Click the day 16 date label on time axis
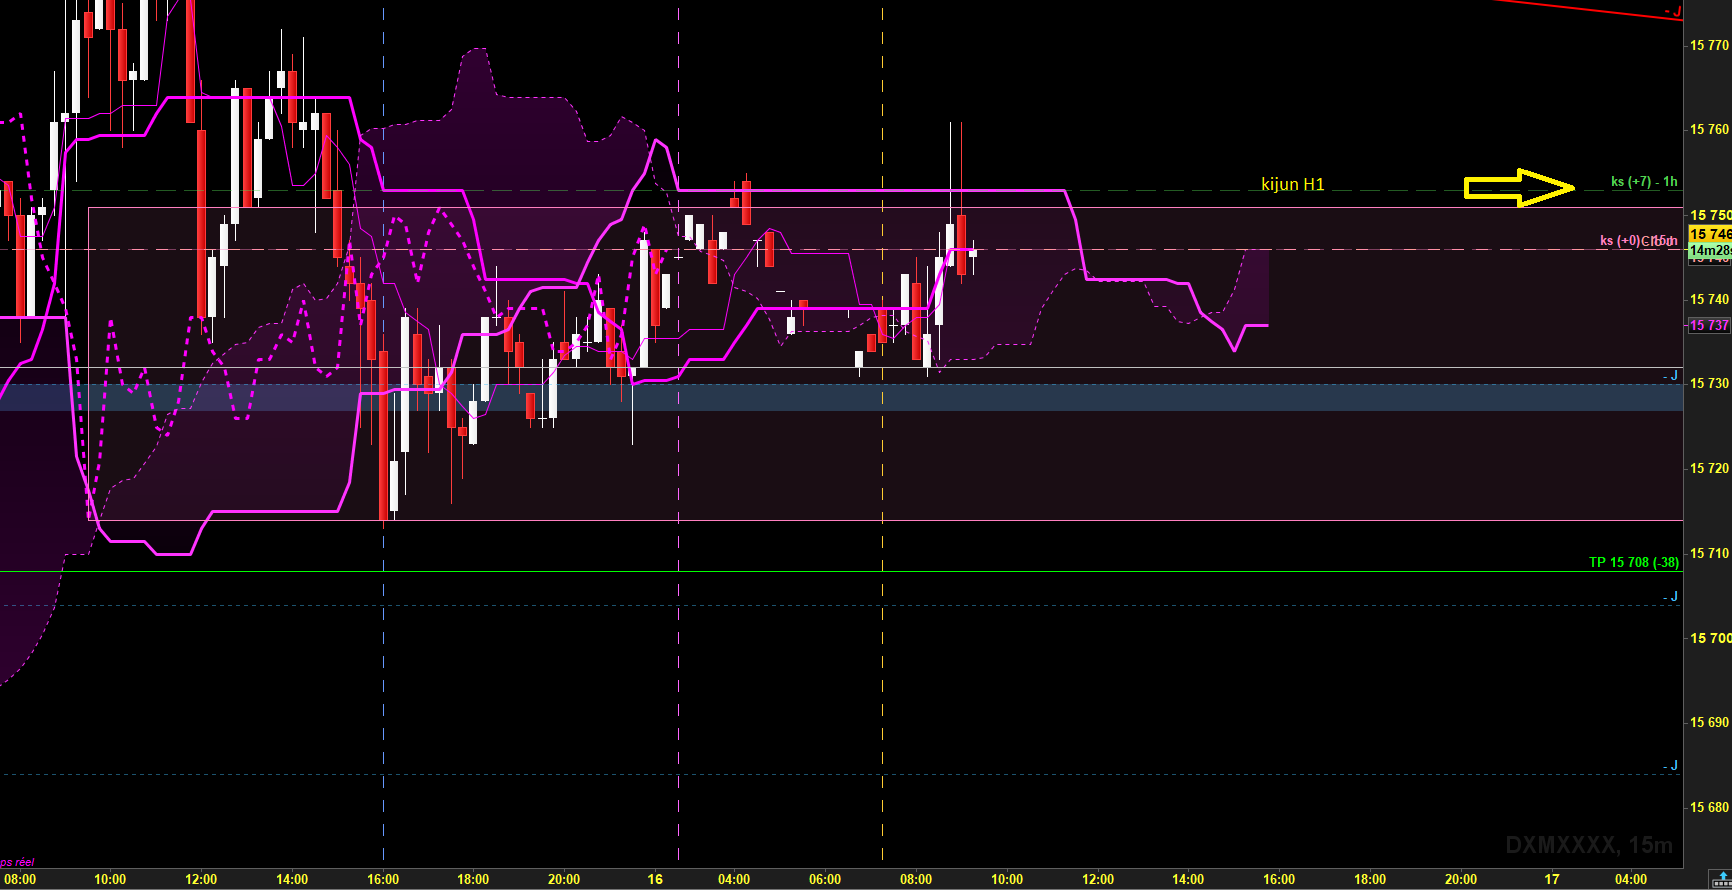The image size is (1732, 890). click(655, 879)
